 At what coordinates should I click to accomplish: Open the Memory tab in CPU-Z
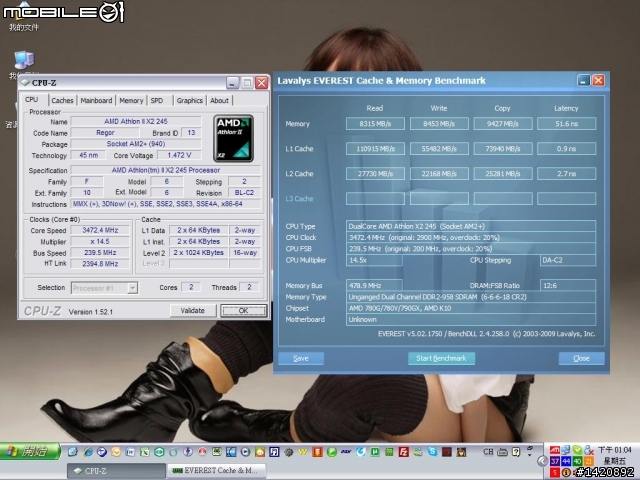(x=131, y=100)
